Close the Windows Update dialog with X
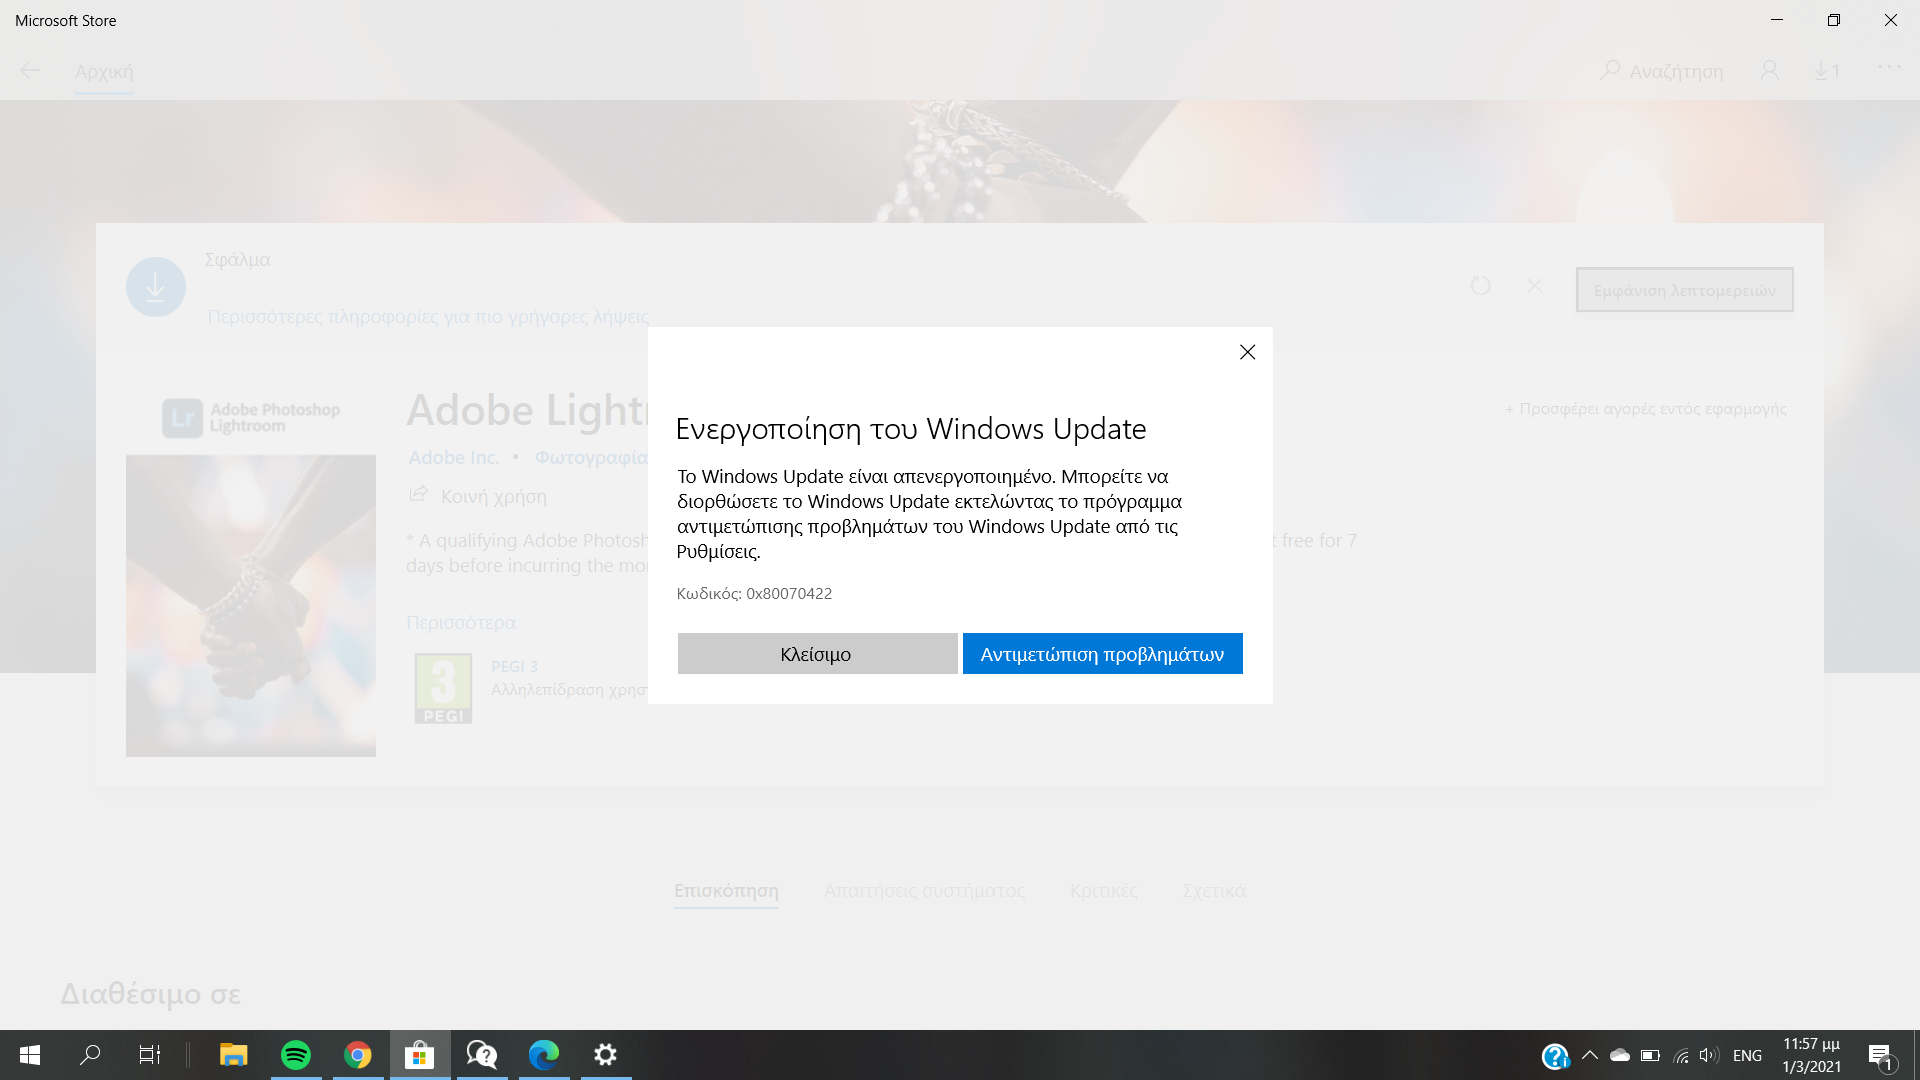Viewport: 1920px width, 1080px height. 1247,352
